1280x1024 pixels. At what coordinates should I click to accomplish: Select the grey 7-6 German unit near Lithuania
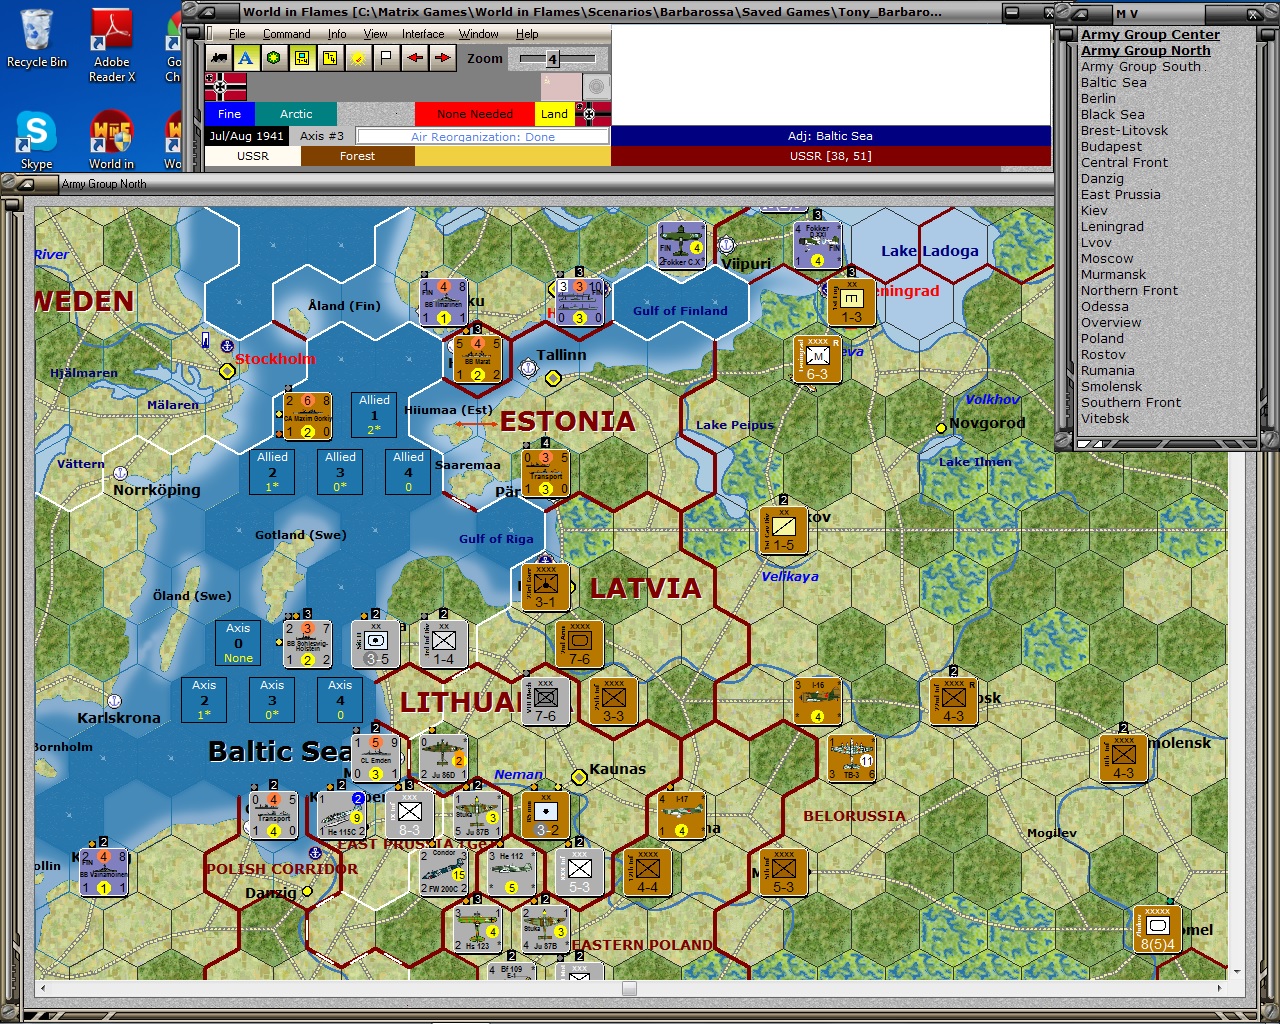(x=545, y=701)
